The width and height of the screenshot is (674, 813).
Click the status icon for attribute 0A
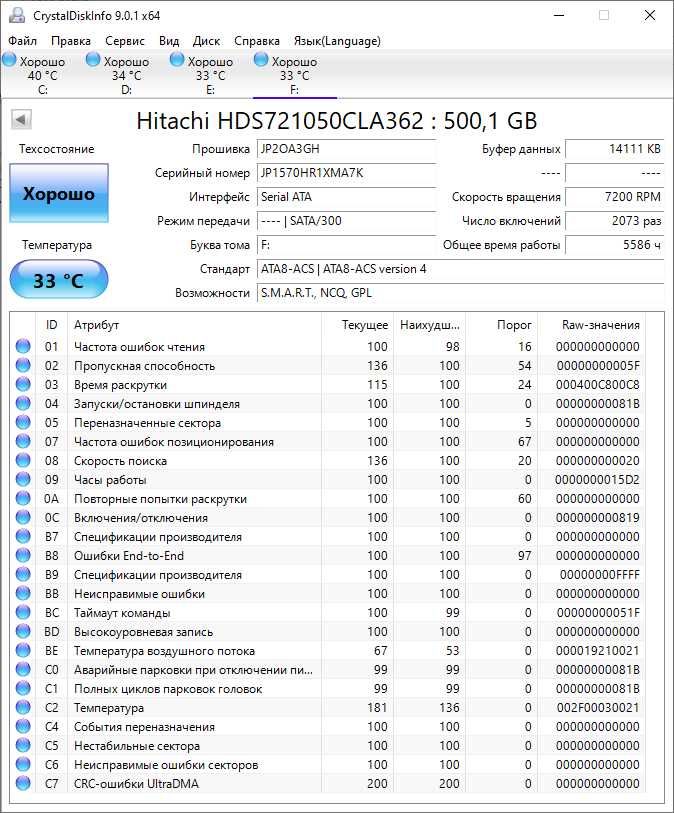[23, 498]
